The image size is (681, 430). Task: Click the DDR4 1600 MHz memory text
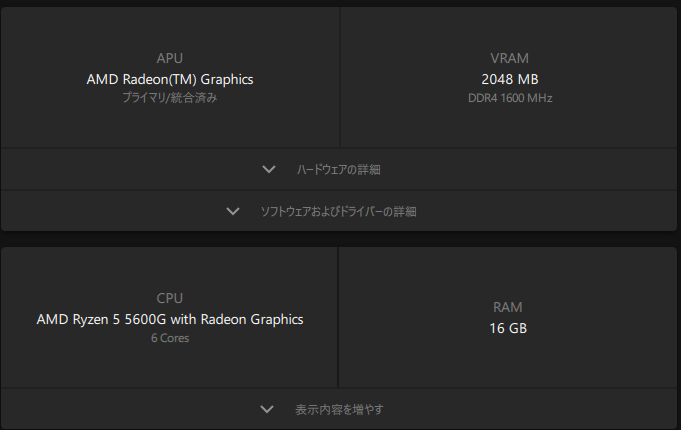tap(510, 98)
